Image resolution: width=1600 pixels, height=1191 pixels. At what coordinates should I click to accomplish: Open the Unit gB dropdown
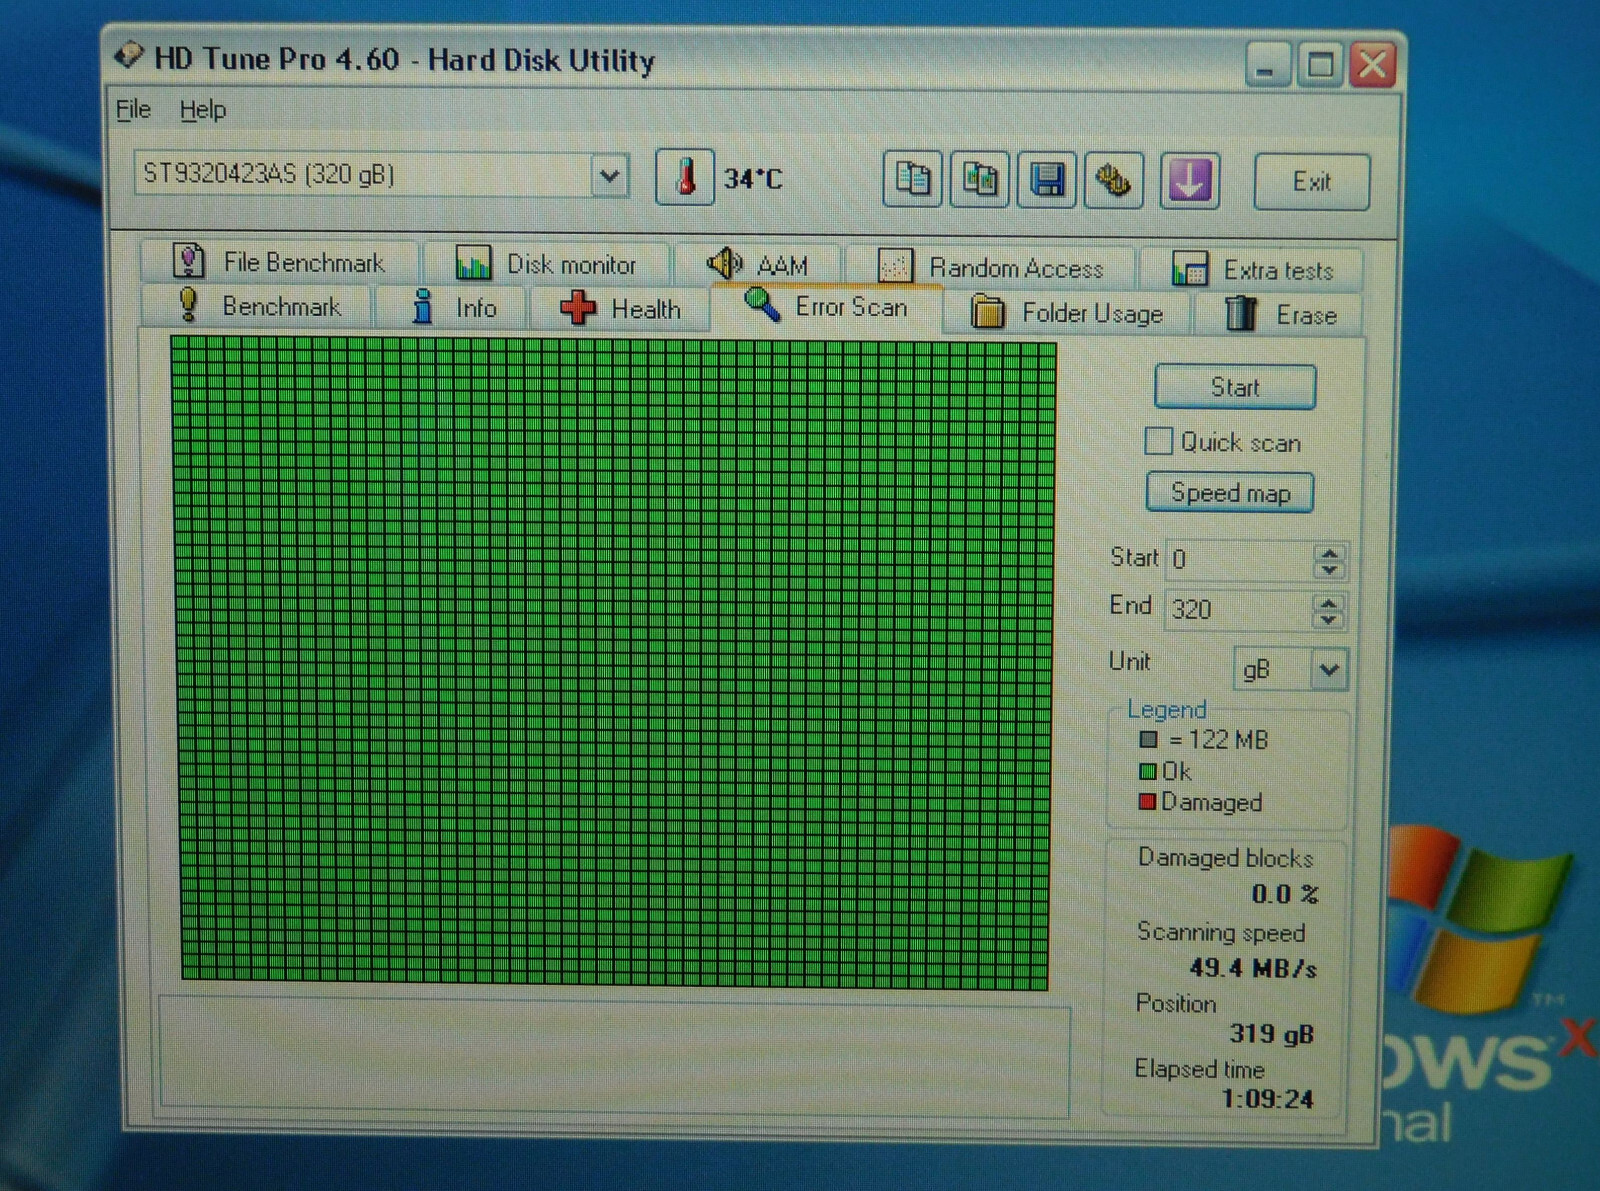(1329, 669)
